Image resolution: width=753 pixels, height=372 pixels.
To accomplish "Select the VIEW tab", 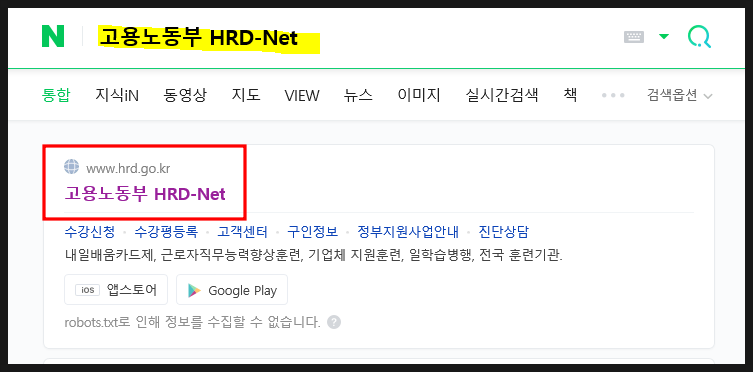I will pos(302,96).
